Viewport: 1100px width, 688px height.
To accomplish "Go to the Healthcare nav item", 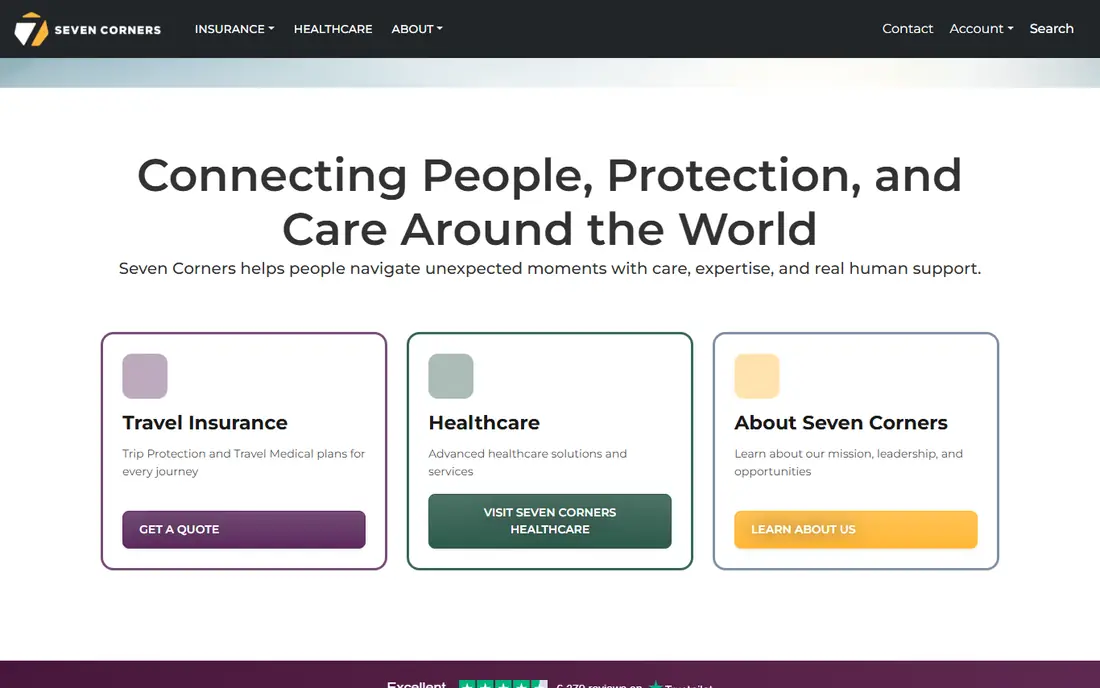I will pos(333,29).
